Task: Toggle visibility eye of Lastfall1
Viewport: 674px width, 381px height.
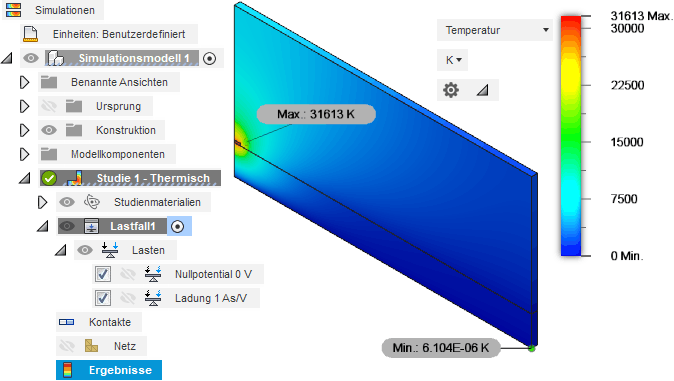Action: [x=67, y=226]
